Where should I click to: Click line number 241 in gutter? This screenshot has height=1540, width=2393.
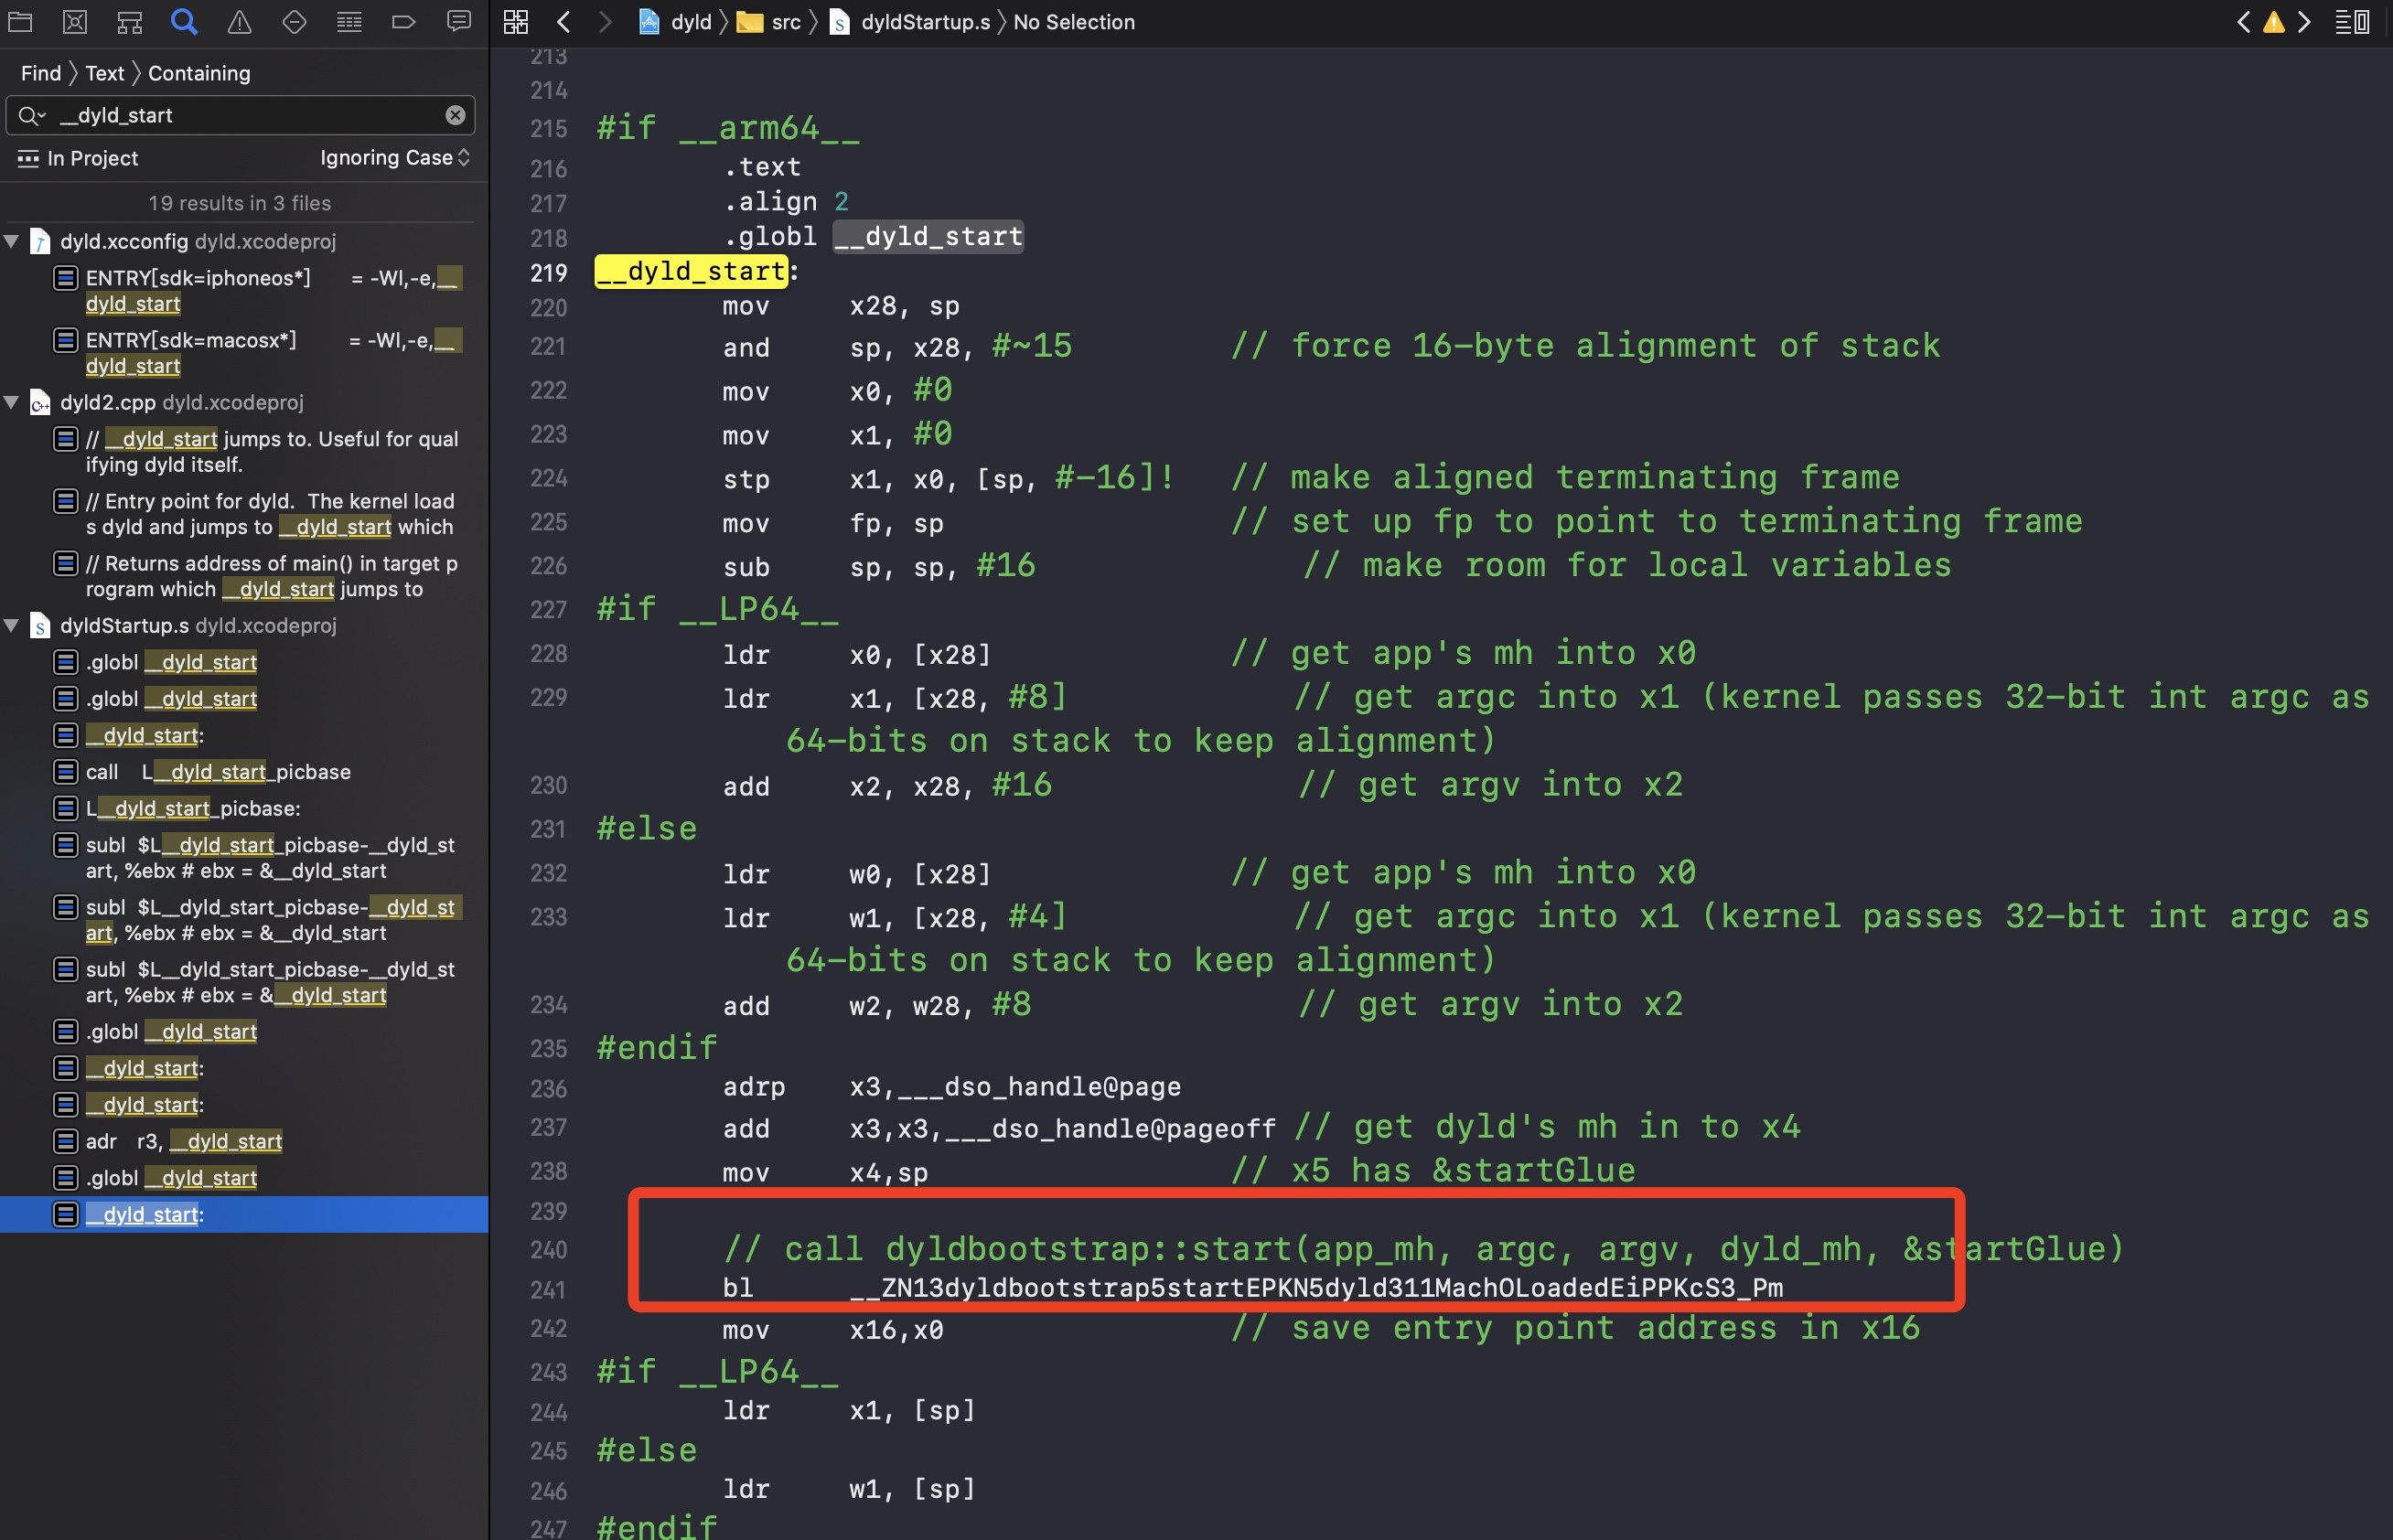pos(548,1290)
